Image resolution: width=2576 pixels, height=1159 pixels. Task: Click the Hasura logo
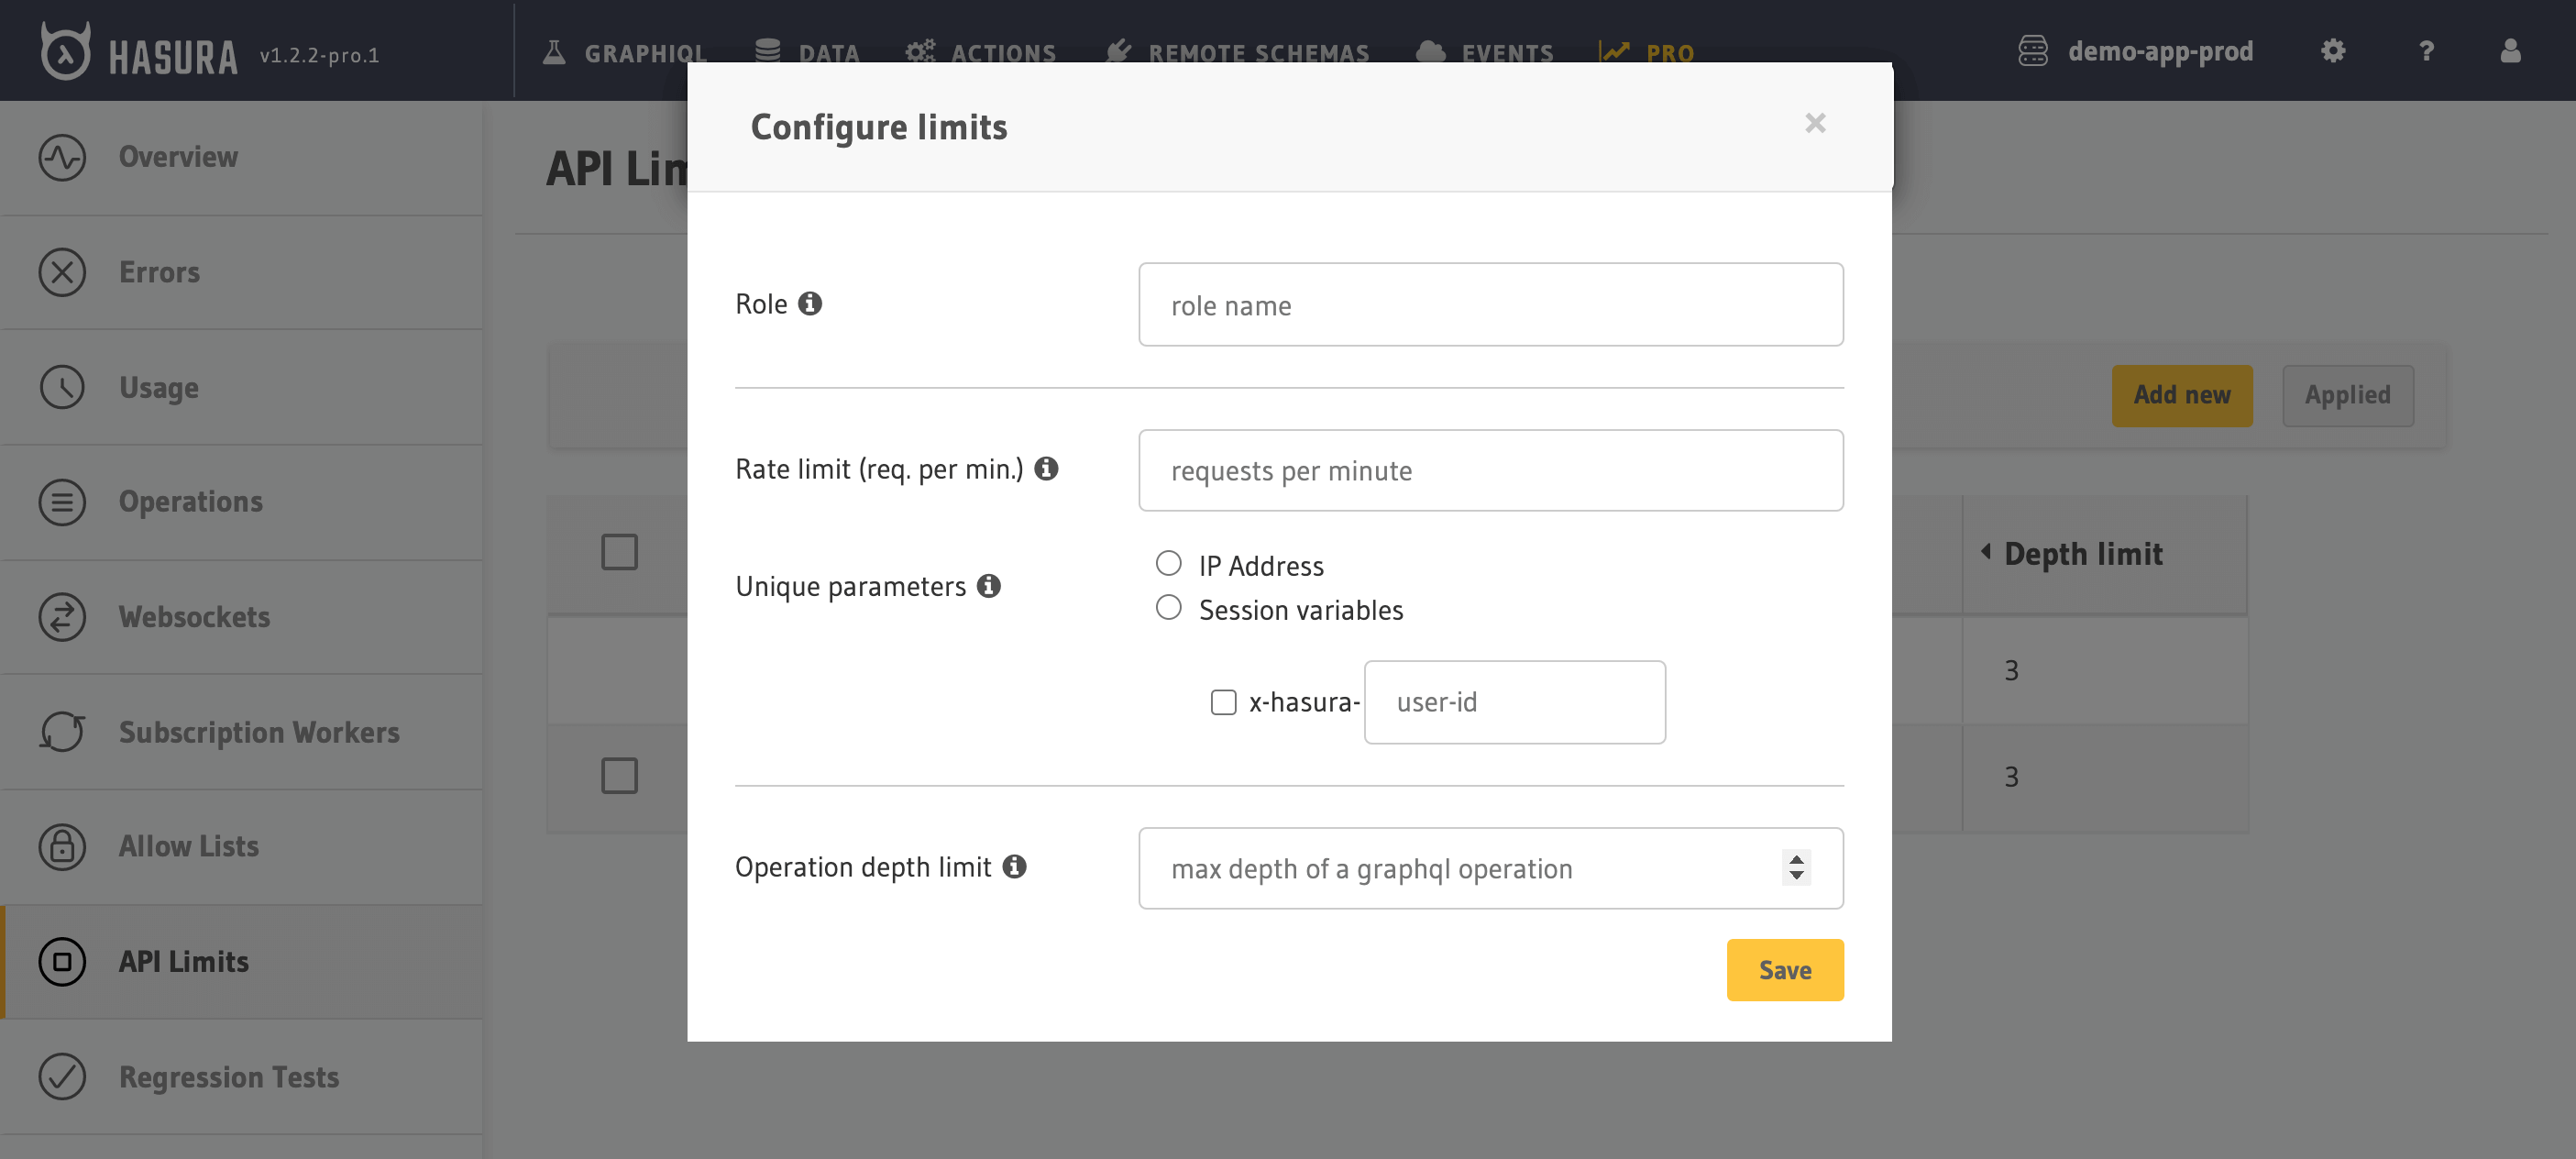coord(66,51)
